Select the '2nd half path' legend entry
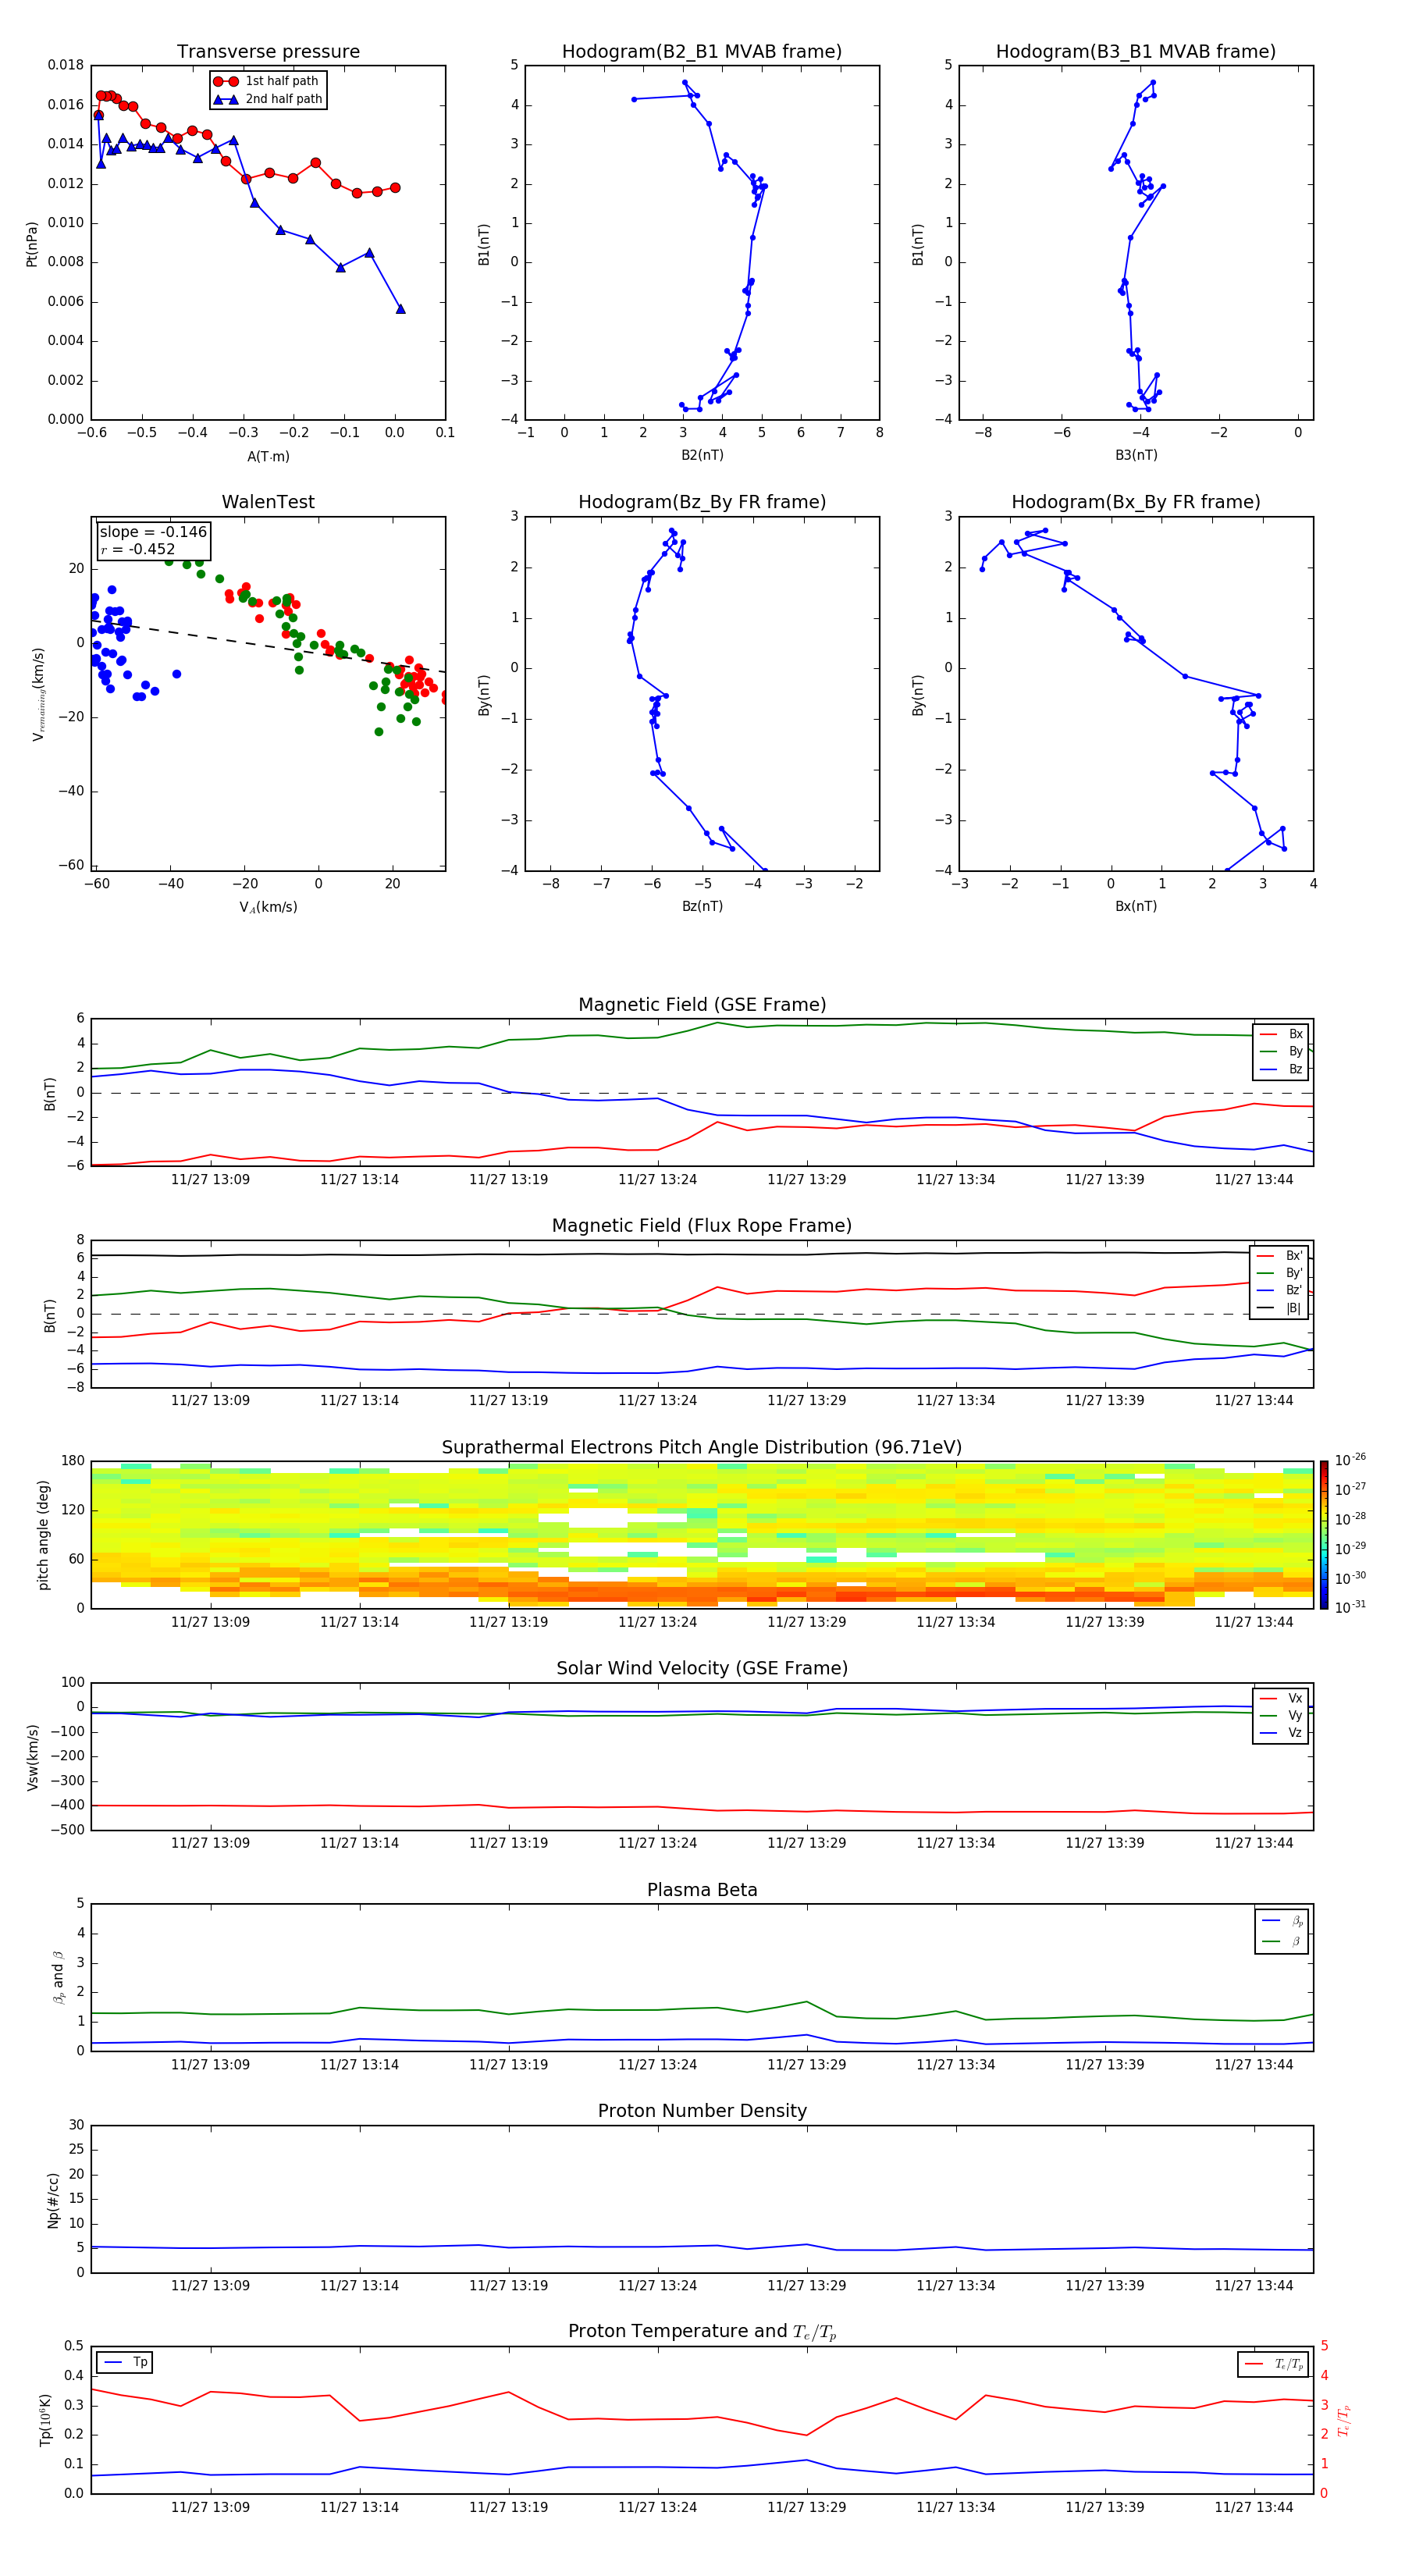 (267, 99)
